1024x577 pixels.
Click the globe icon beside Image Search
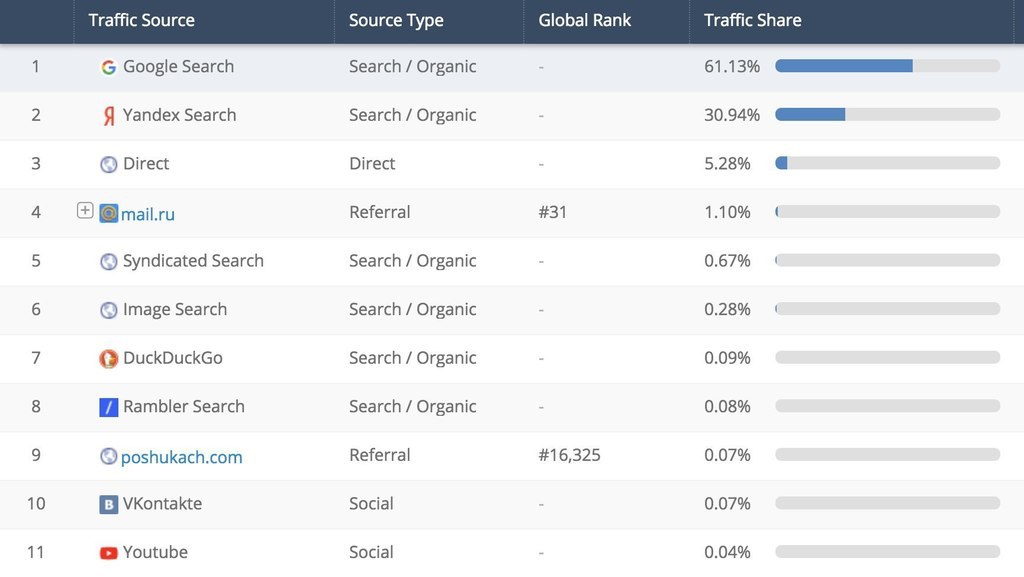click(108, 310)
